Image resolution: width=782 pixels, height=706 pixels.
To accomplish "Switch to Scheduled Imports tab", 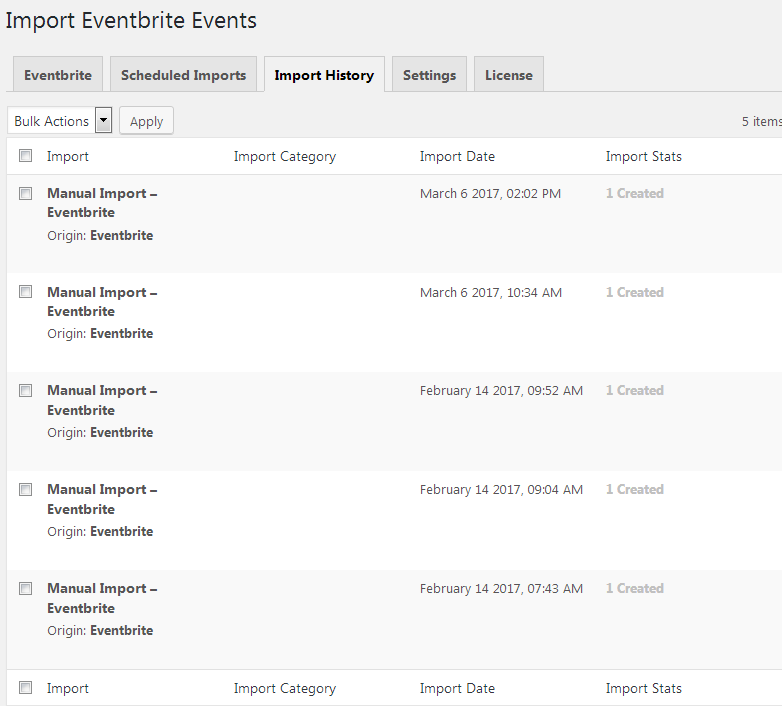I will 183,75.
